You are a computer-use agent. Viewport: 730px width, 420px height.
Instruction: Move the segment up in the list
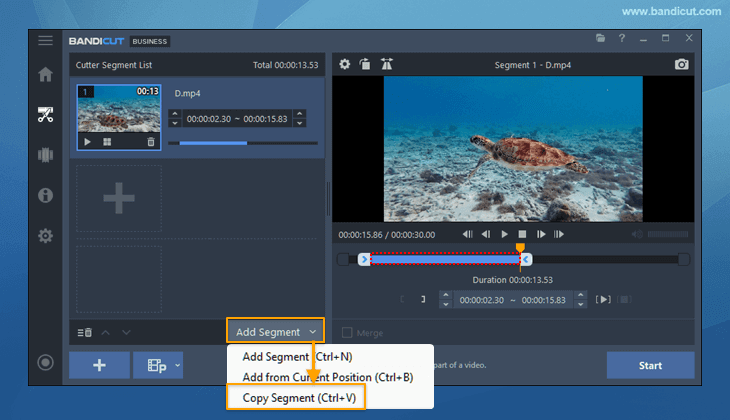(106, 332)
